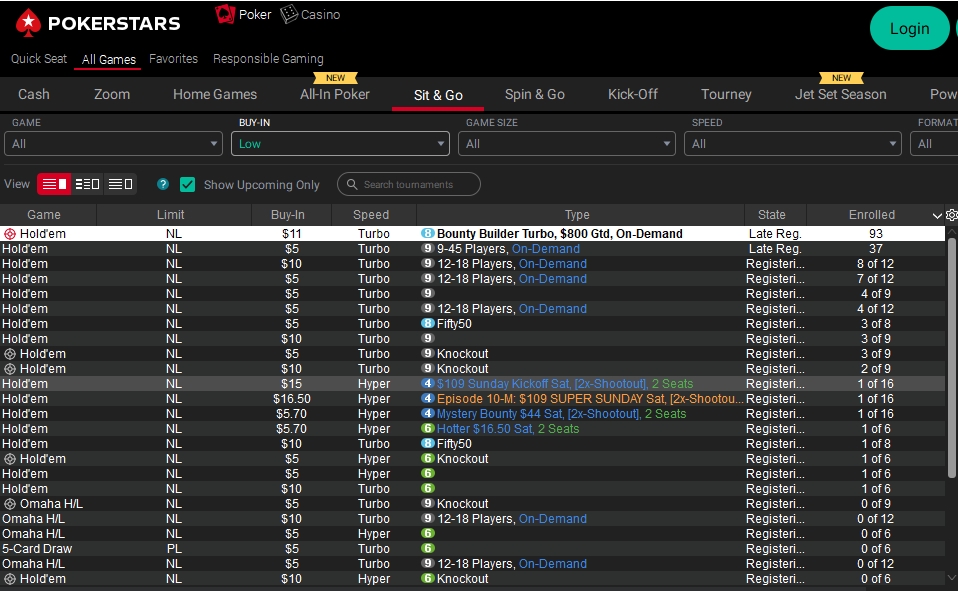Click 8-max badge on $10 Fifty50 row
This screenshot has width=958, height=591.
(x=428, y=443)
